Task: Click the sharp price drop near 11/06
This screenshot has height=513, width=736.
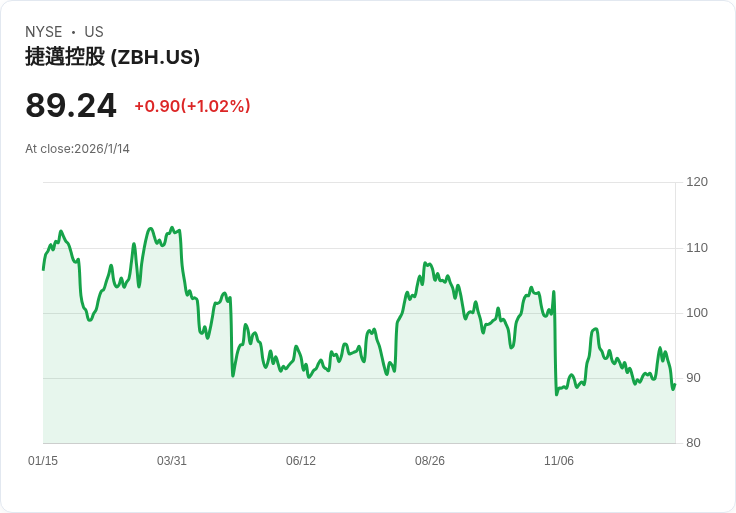Action: pyautogui.click(x=555, y=343)
